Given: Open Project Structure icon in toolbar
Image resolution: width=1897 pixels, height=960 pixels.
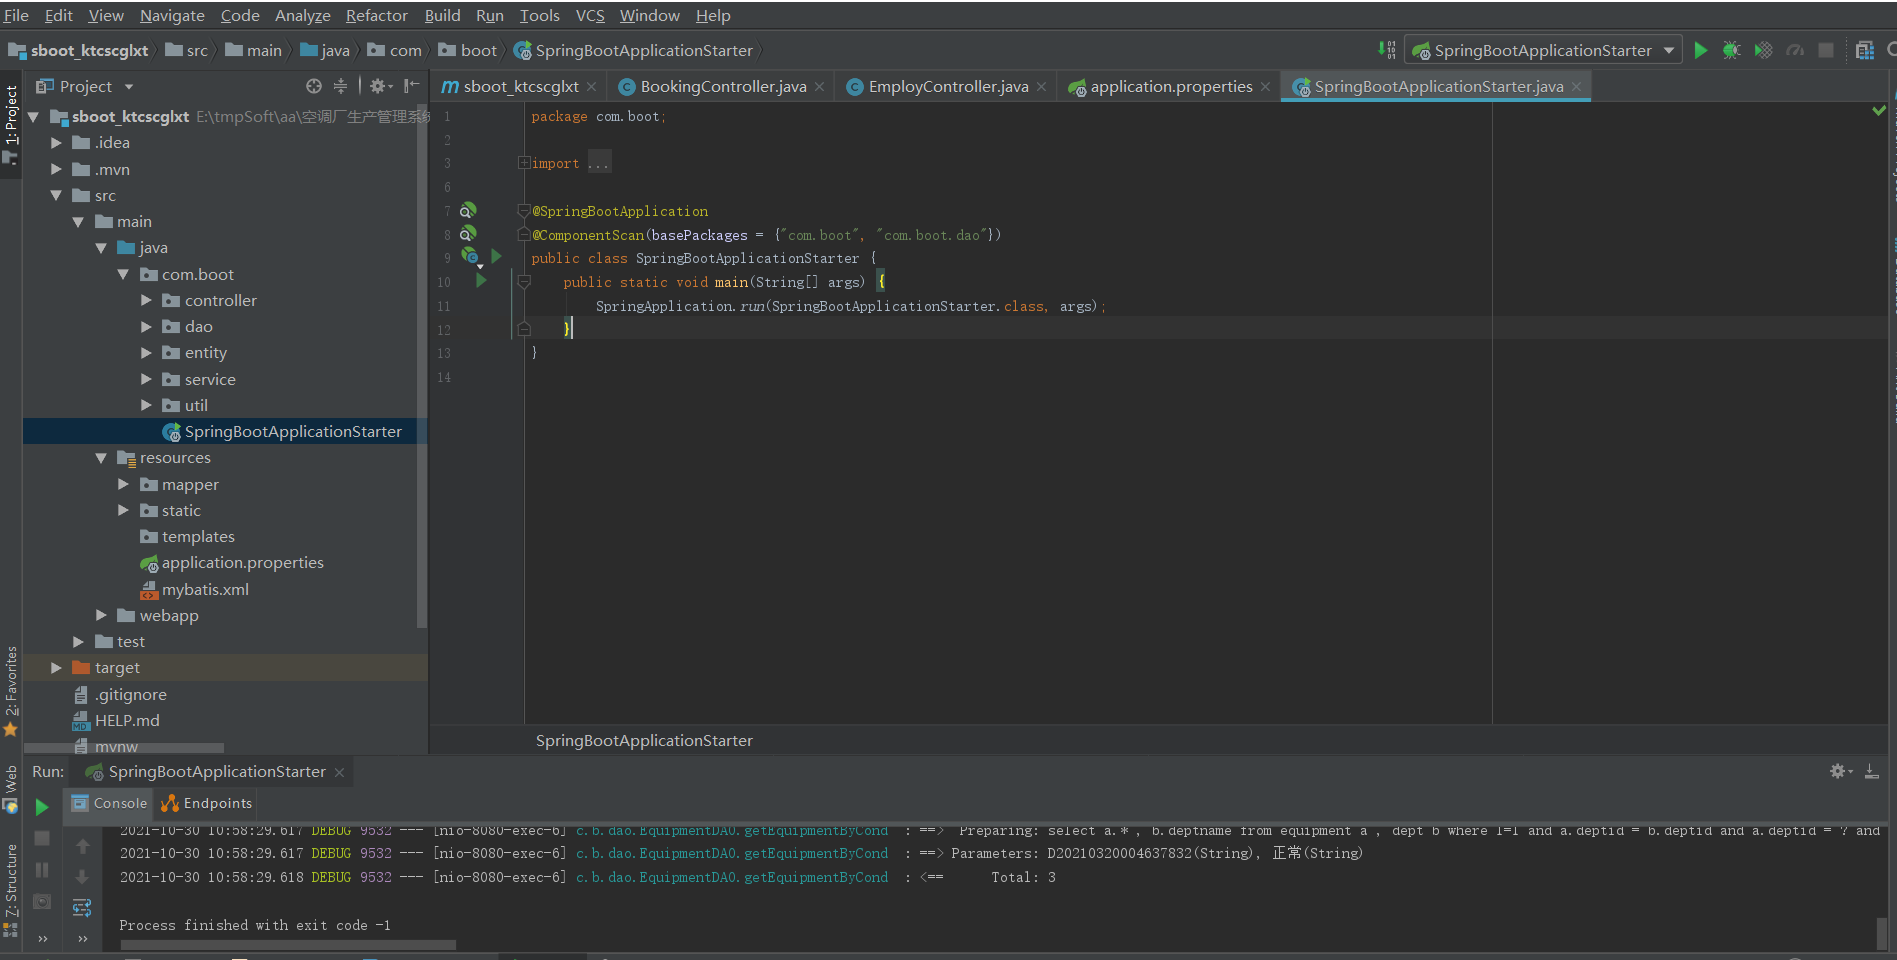Looking at the screenshot, I should pyautogui.click(x=1864, y=50).
